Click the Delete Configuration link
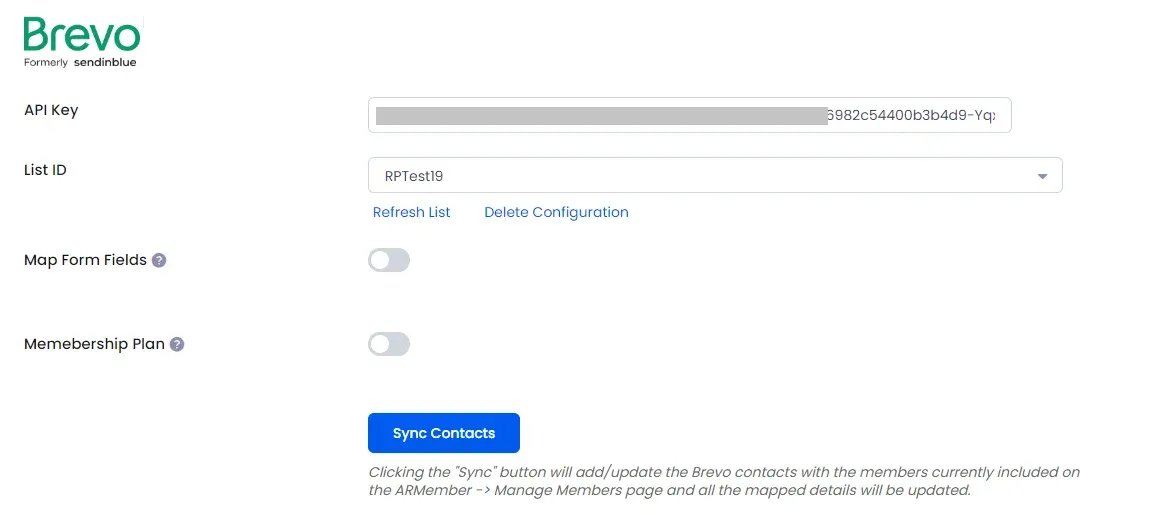The image size is (1165, 515). 556,213
